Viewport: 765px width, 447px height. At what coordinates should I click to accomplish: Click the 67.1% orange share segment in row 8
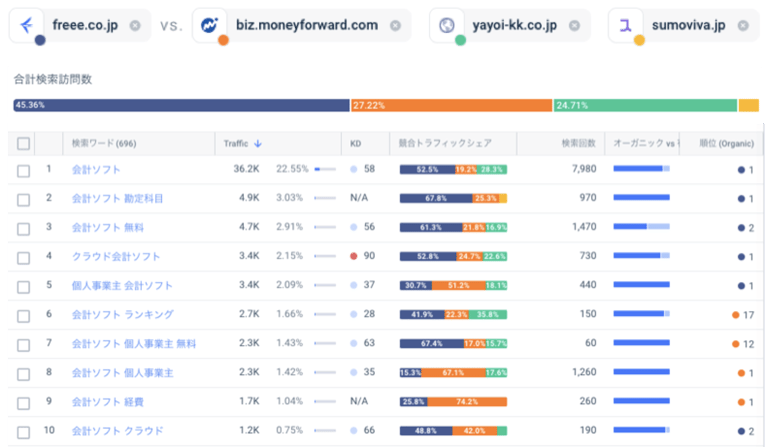(x=453, y=373)
